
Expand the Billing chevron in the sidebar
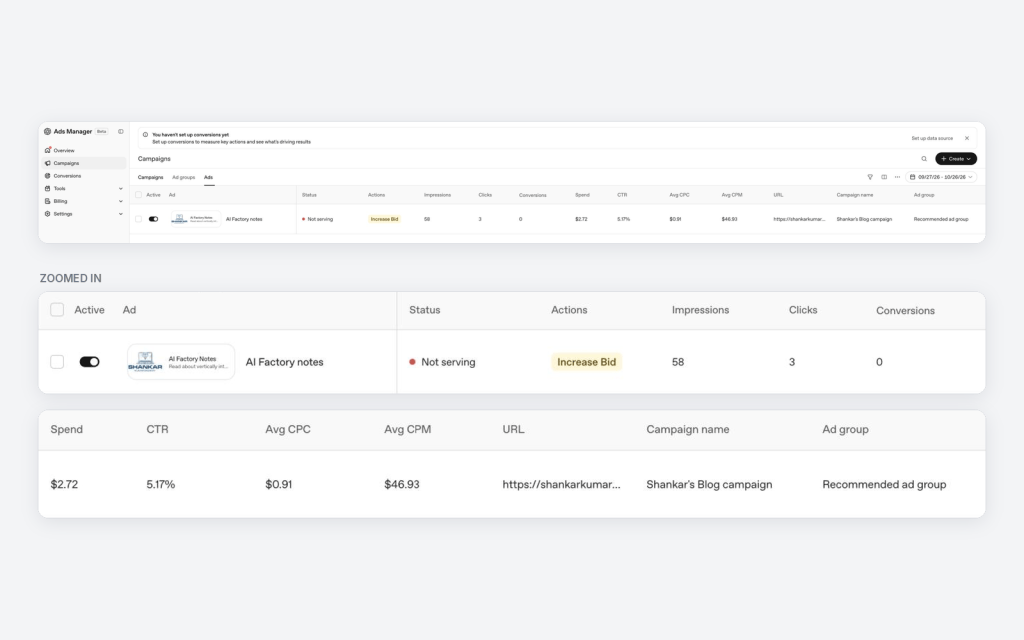click(121, 201)
